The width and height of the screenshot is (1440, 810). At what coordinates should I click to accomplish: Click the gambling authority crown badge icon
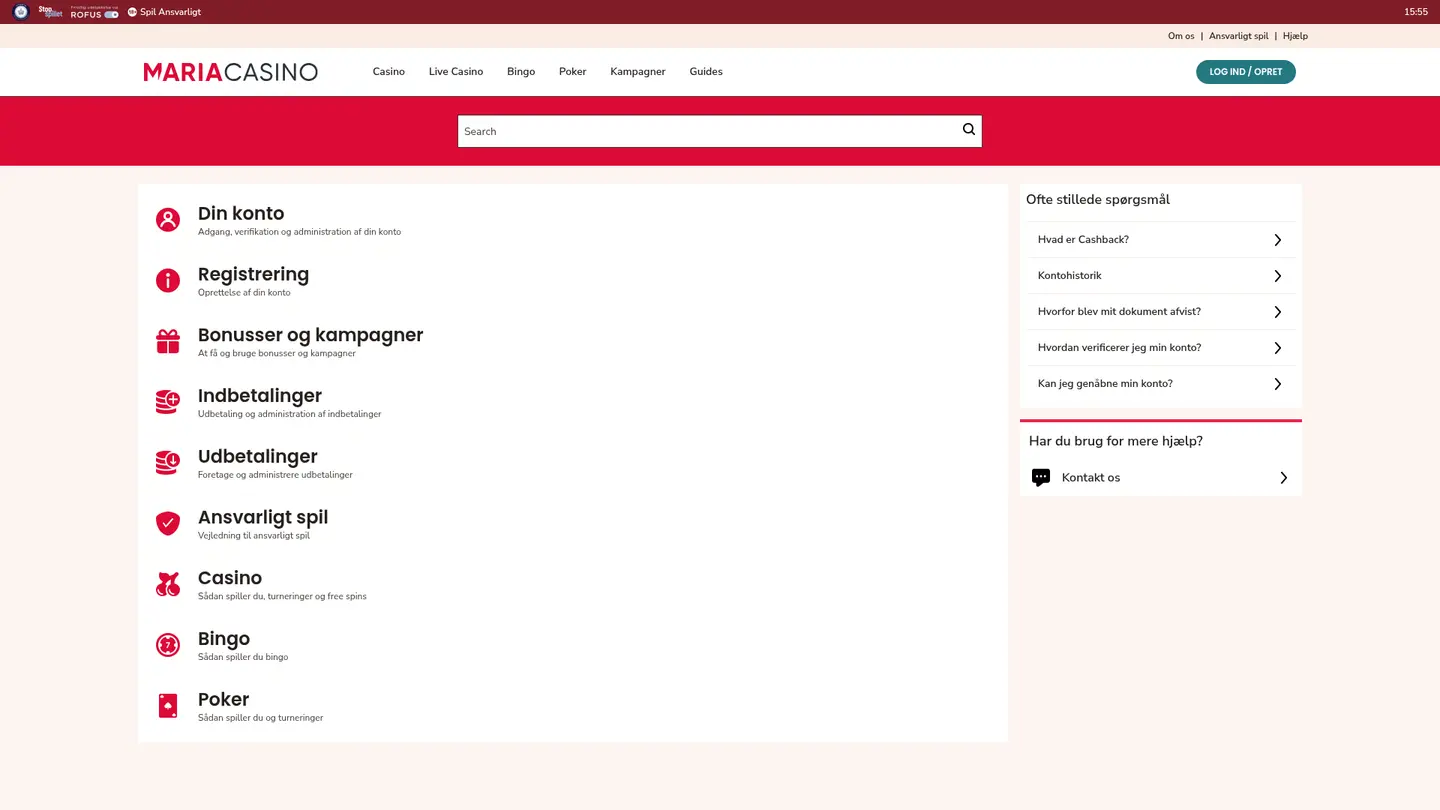[x=20, y=12]
